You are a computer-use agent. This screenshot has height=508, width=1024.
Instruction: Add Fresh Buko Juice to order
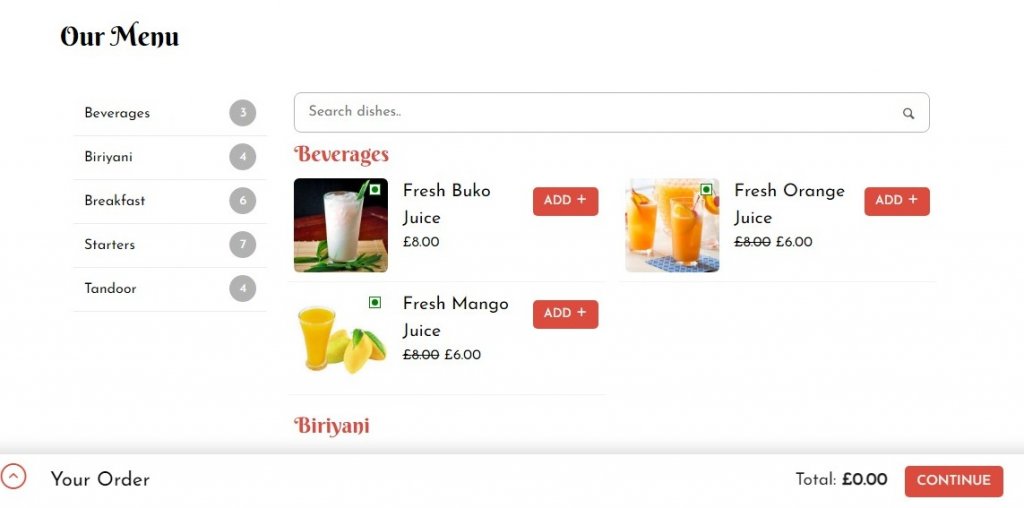(x=566, y=201)
